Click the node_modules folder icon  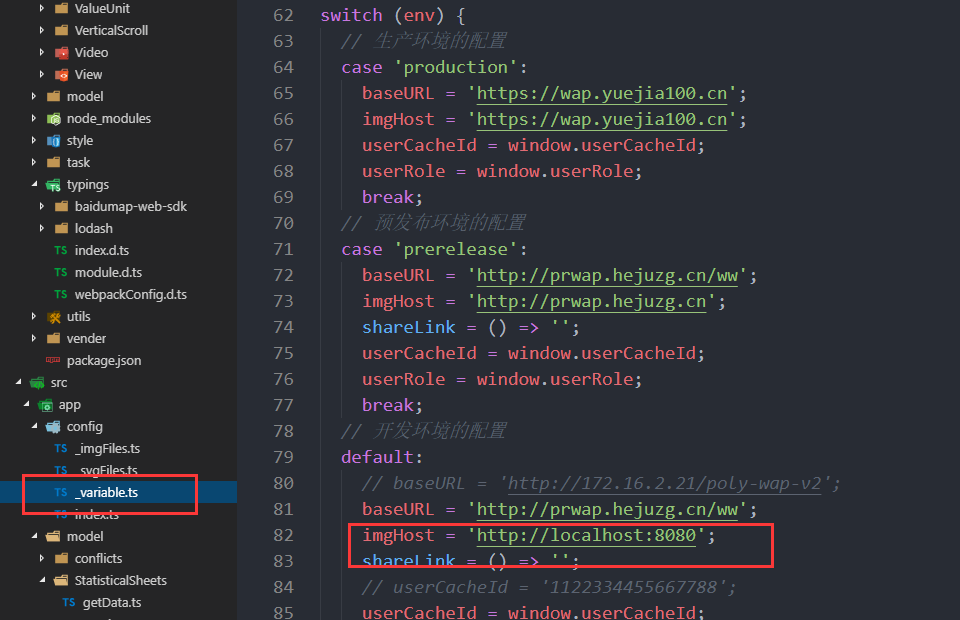(x=54, y=119)
